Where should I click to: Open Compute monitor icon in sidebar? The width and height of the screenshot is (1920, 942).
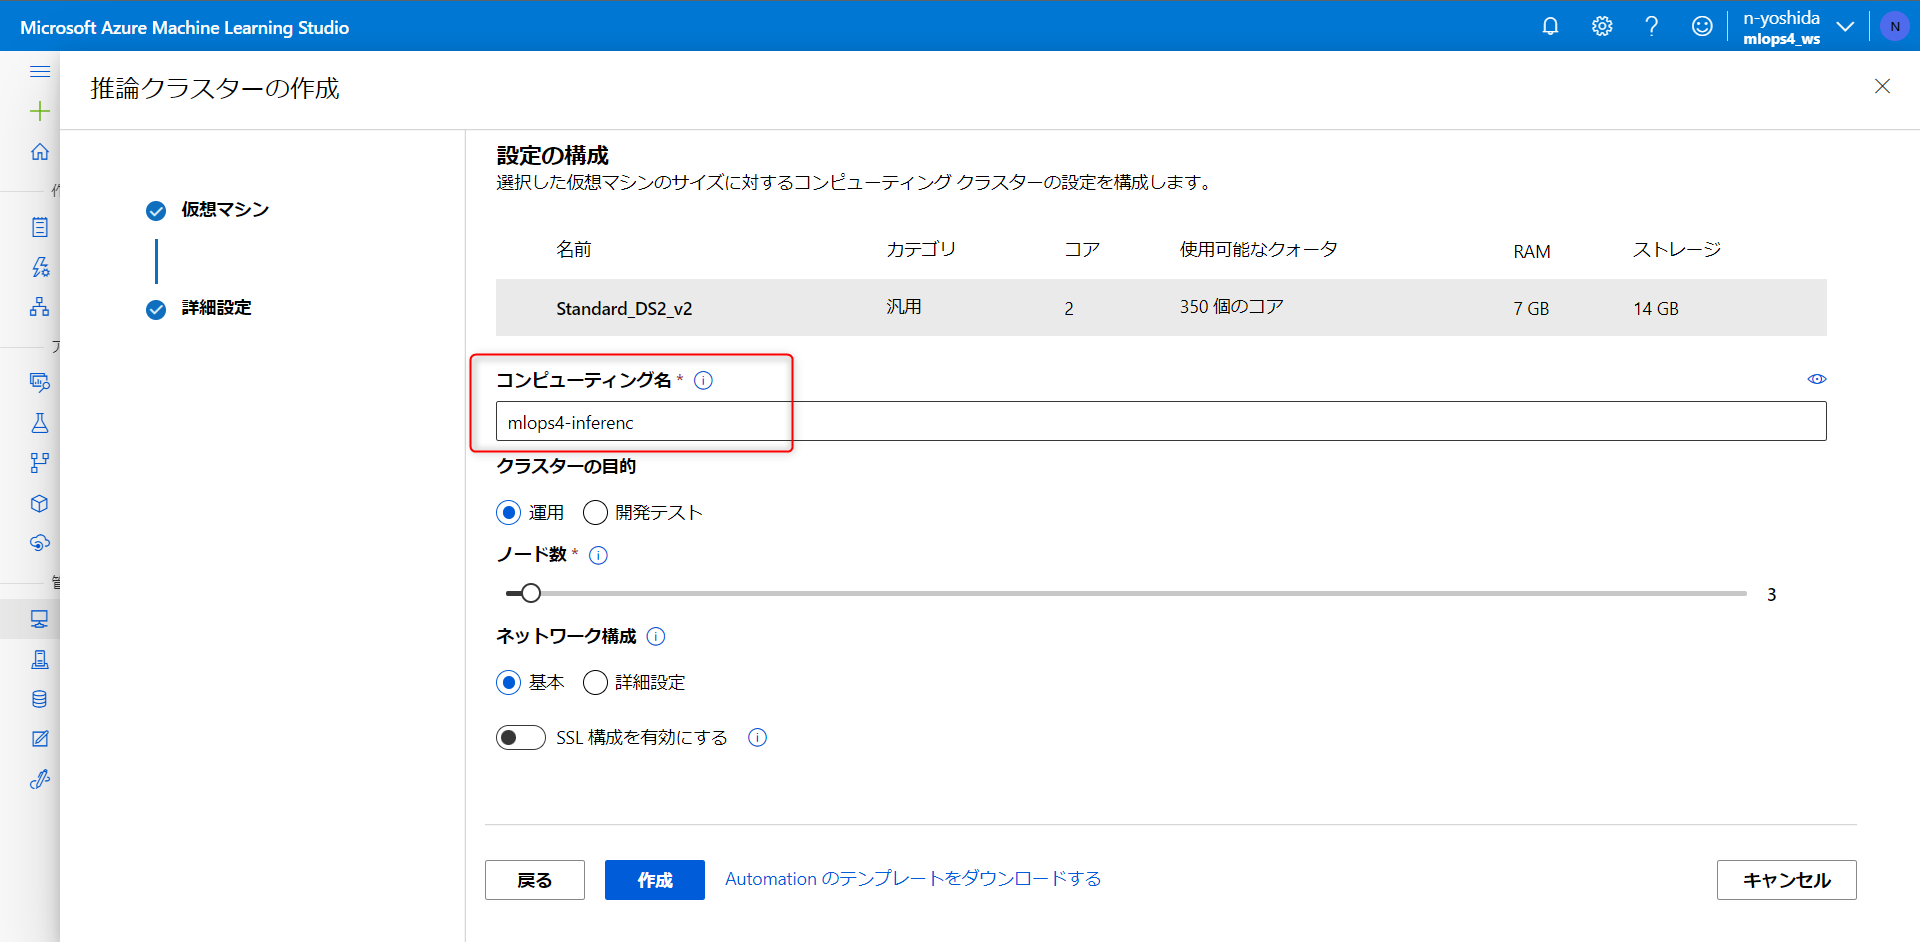[40, 619]
